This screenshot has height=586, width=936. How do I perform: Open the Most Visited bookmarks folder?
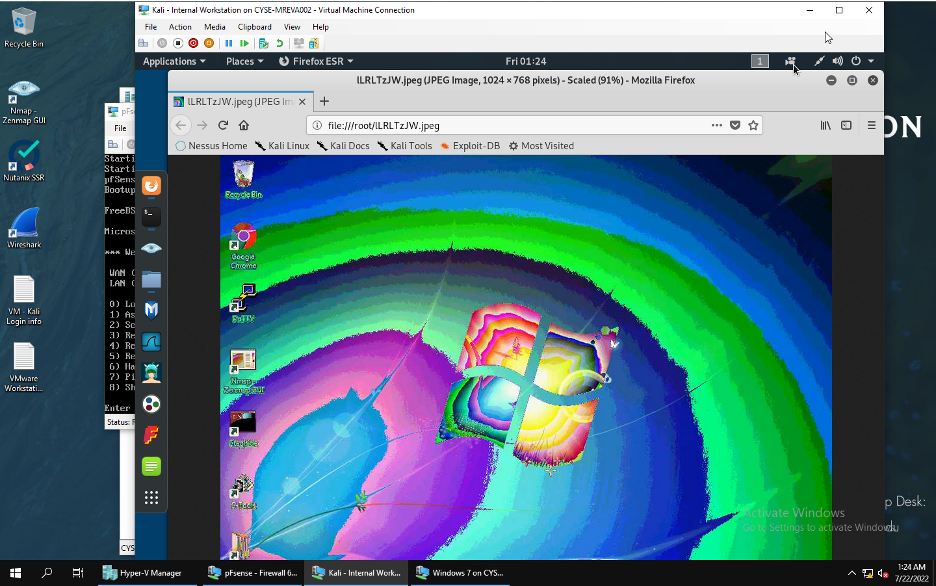(541, 146)
